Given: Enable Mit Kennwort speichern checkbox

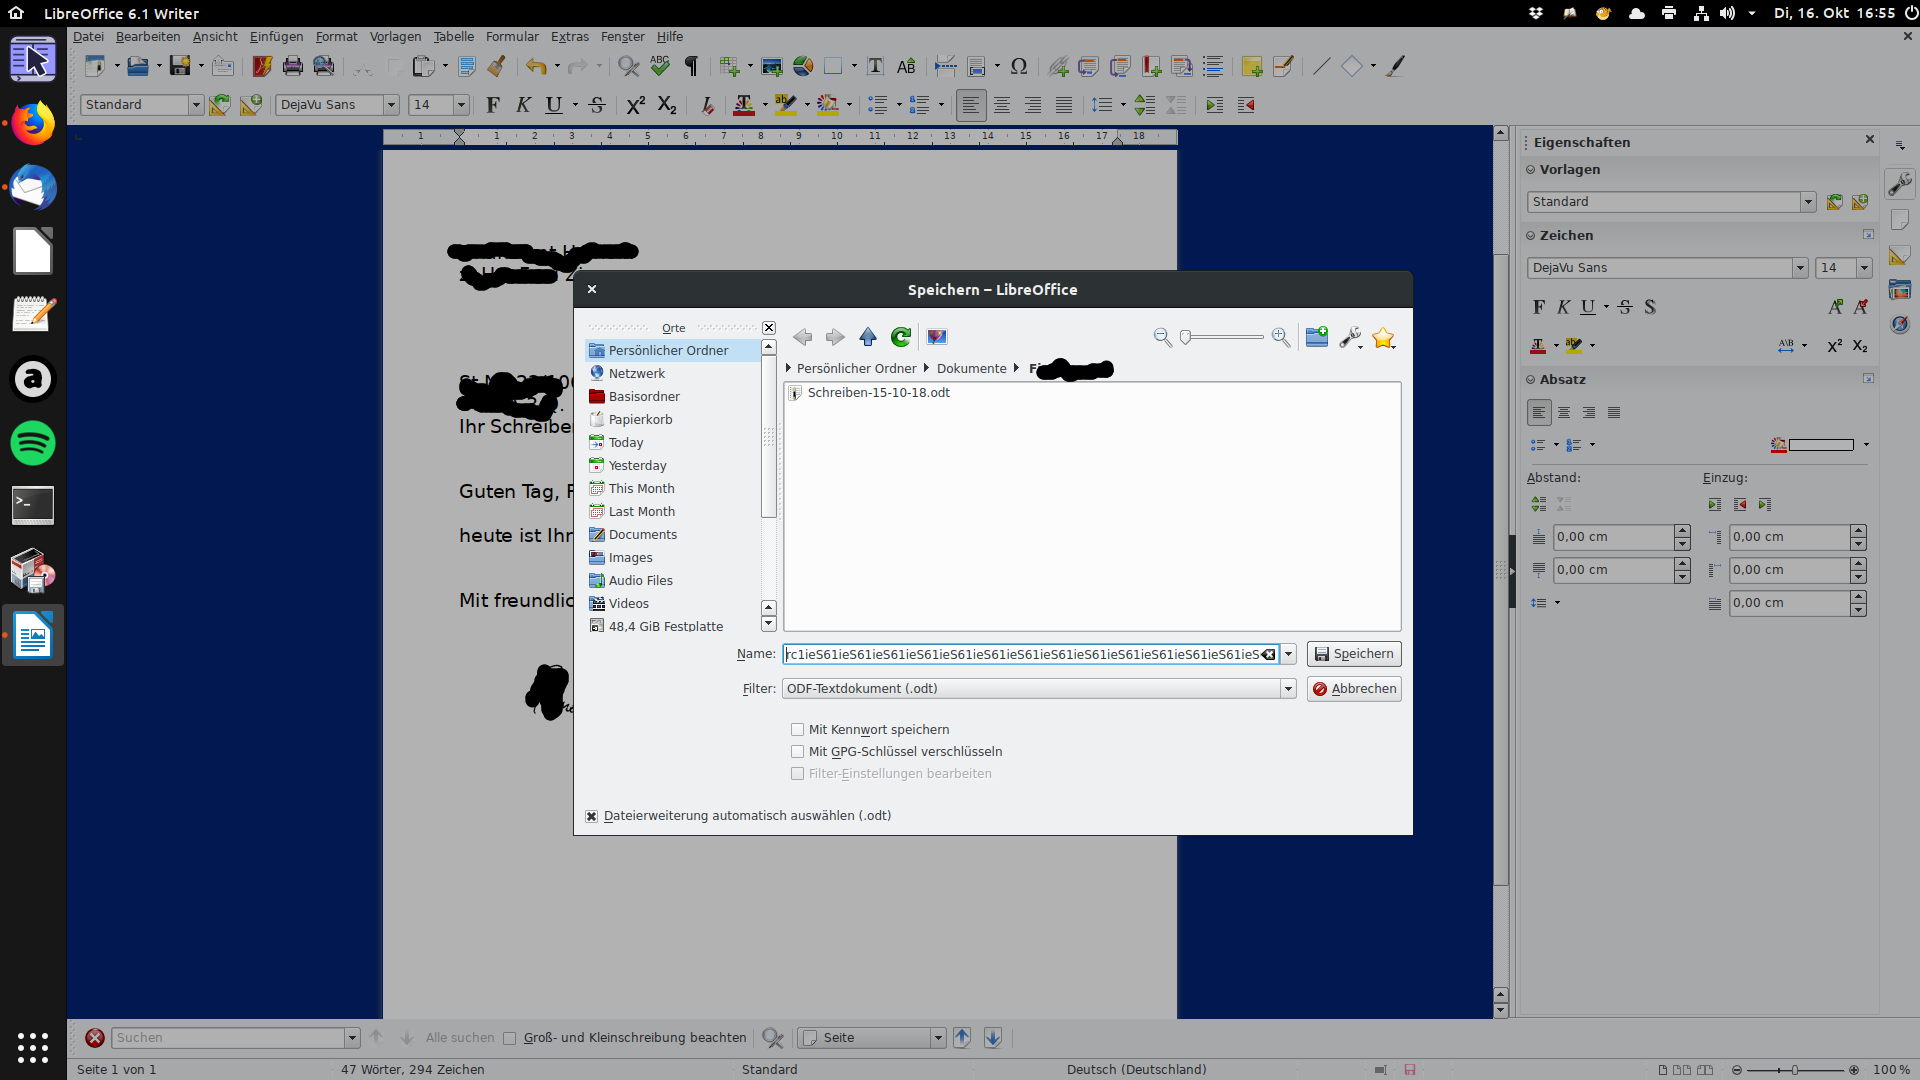Looking at the screenshot, I should [x=797, y=730].
